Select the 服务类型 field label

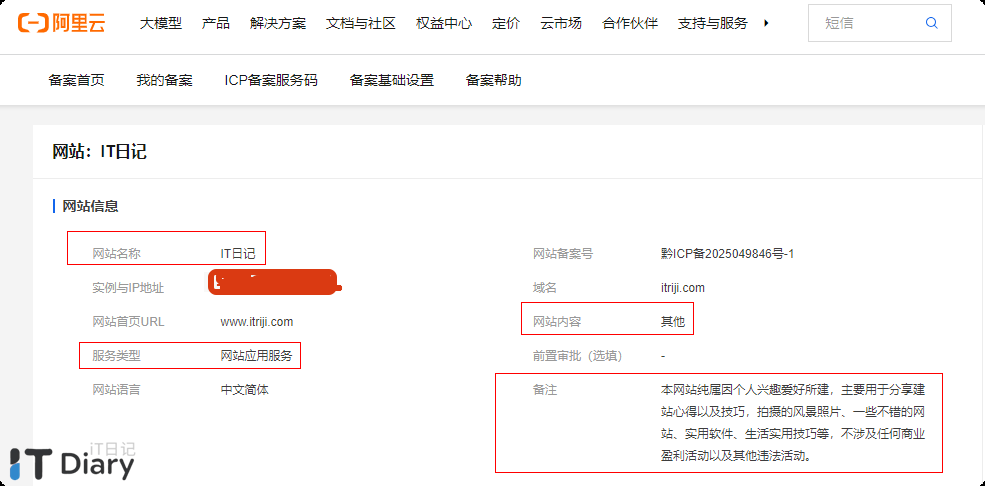(x=116, y=355)
